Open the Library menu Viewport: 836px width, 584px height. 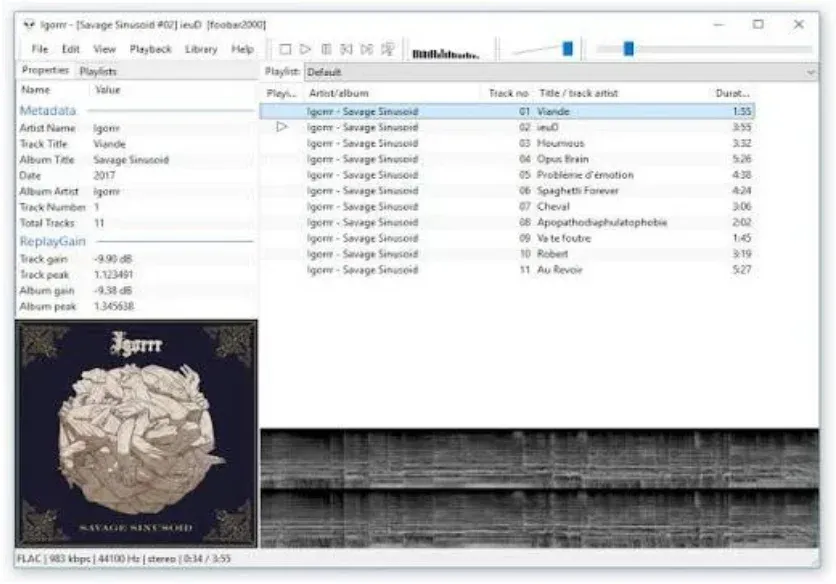201,49
